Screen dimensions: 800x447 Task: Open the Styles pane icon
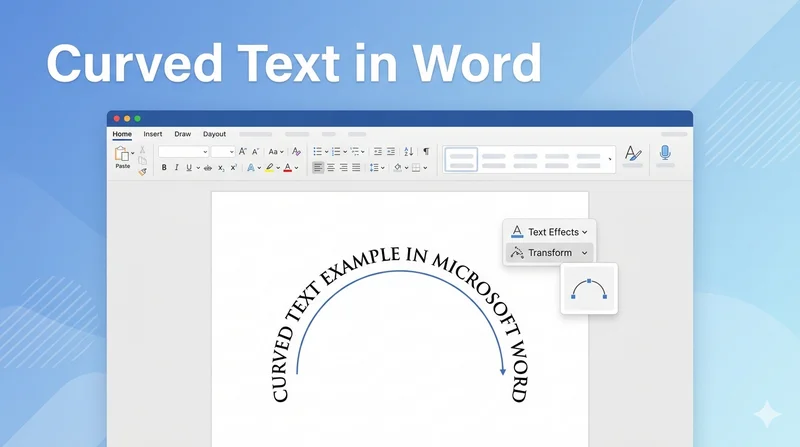(631, 153)
